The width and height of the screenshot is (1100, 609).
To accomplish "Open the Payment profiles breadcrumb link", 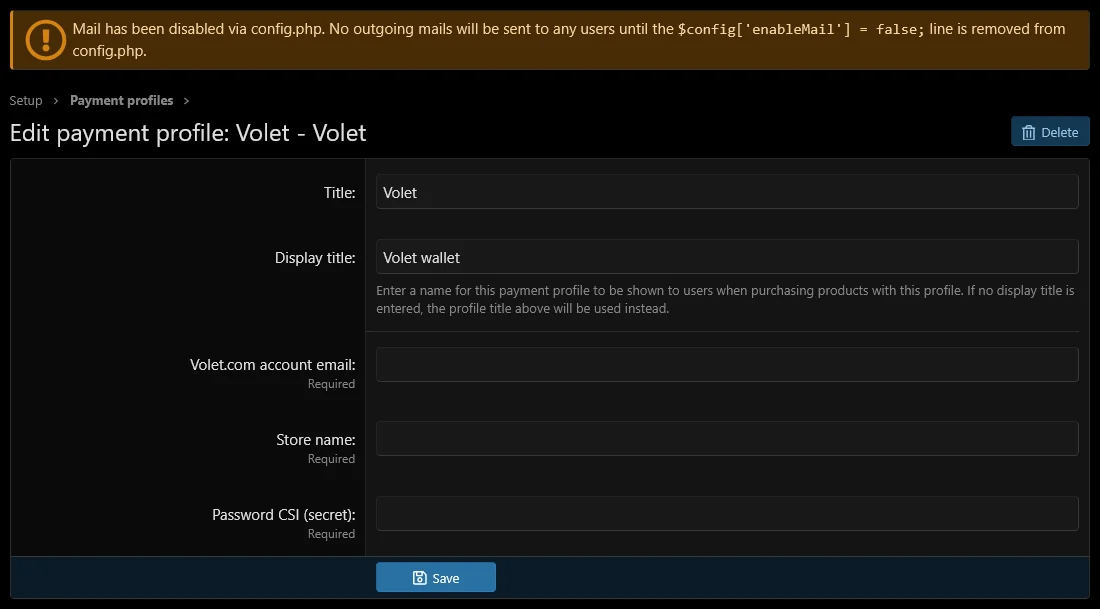I will coord(121,101).
